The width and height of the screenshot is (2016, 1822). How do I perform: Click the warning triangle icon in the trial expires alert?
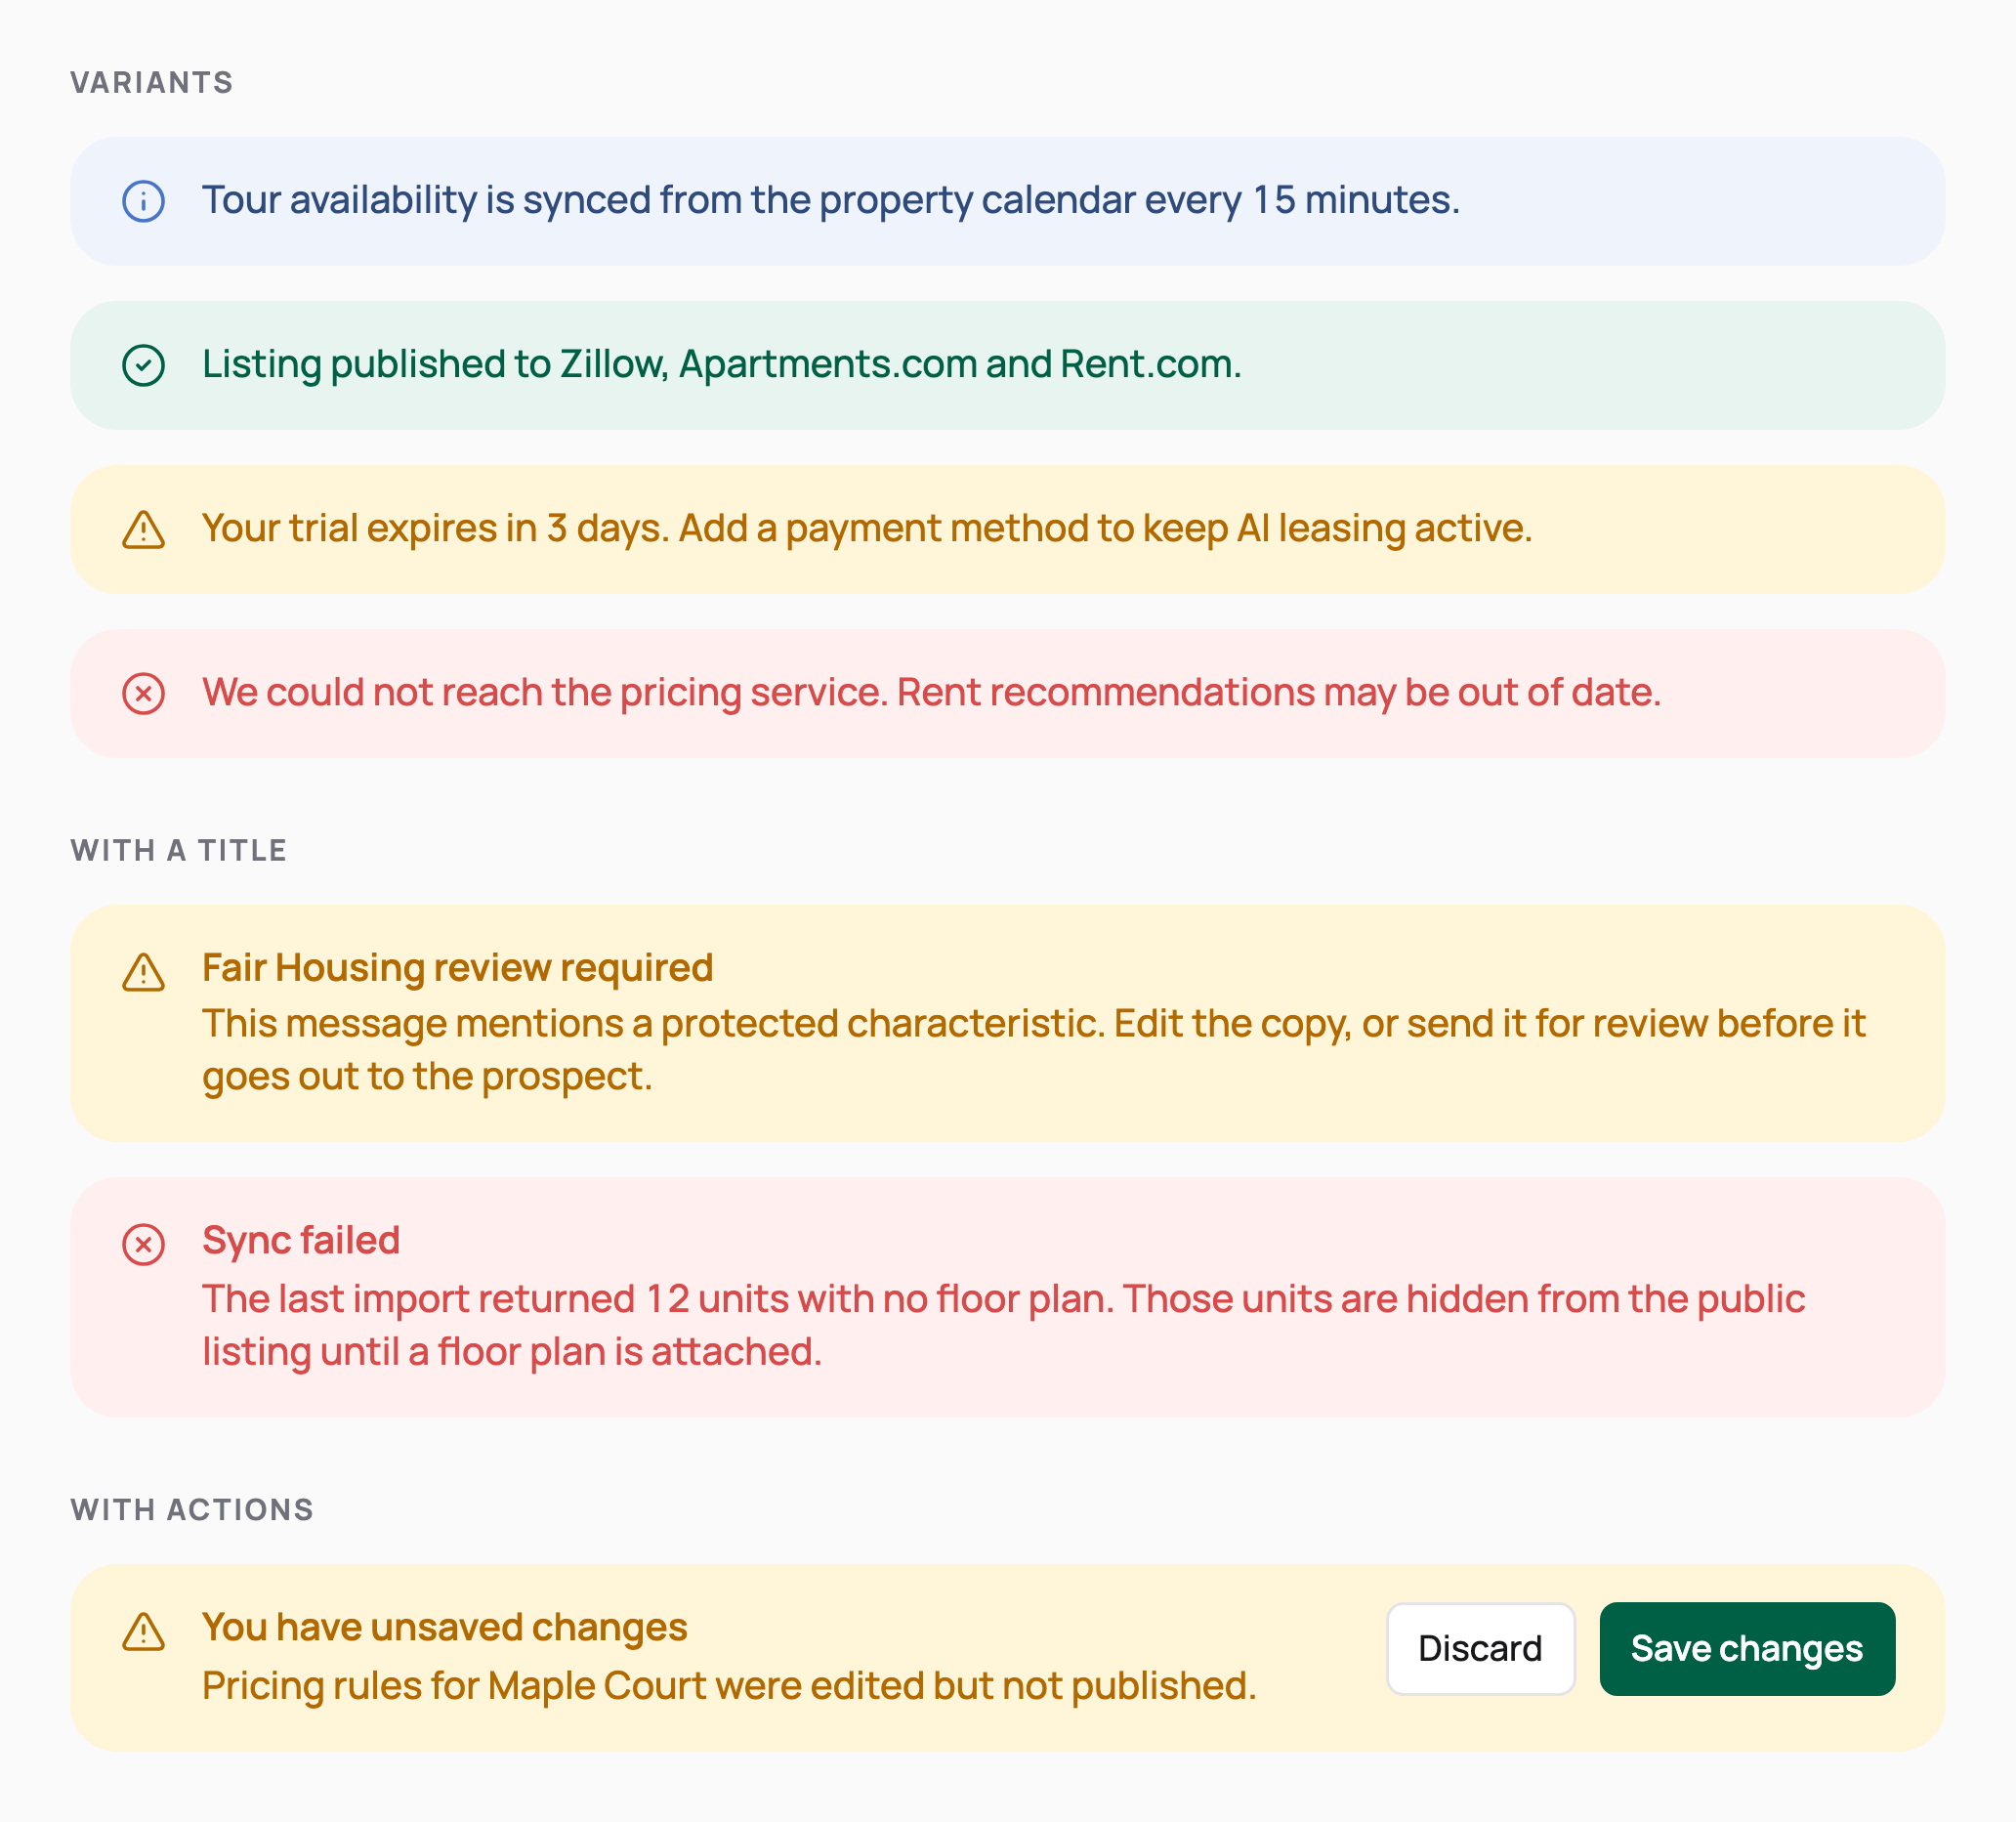click(143, 529)
